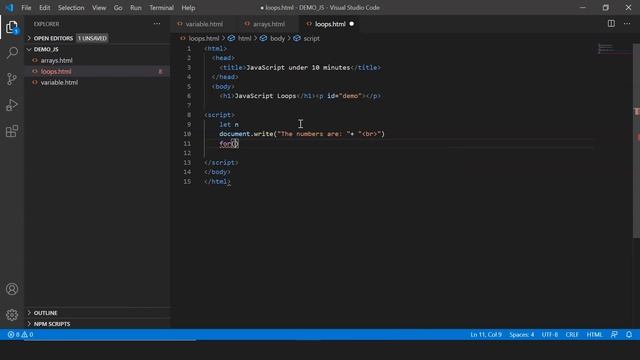Open the Run menu

136,8
